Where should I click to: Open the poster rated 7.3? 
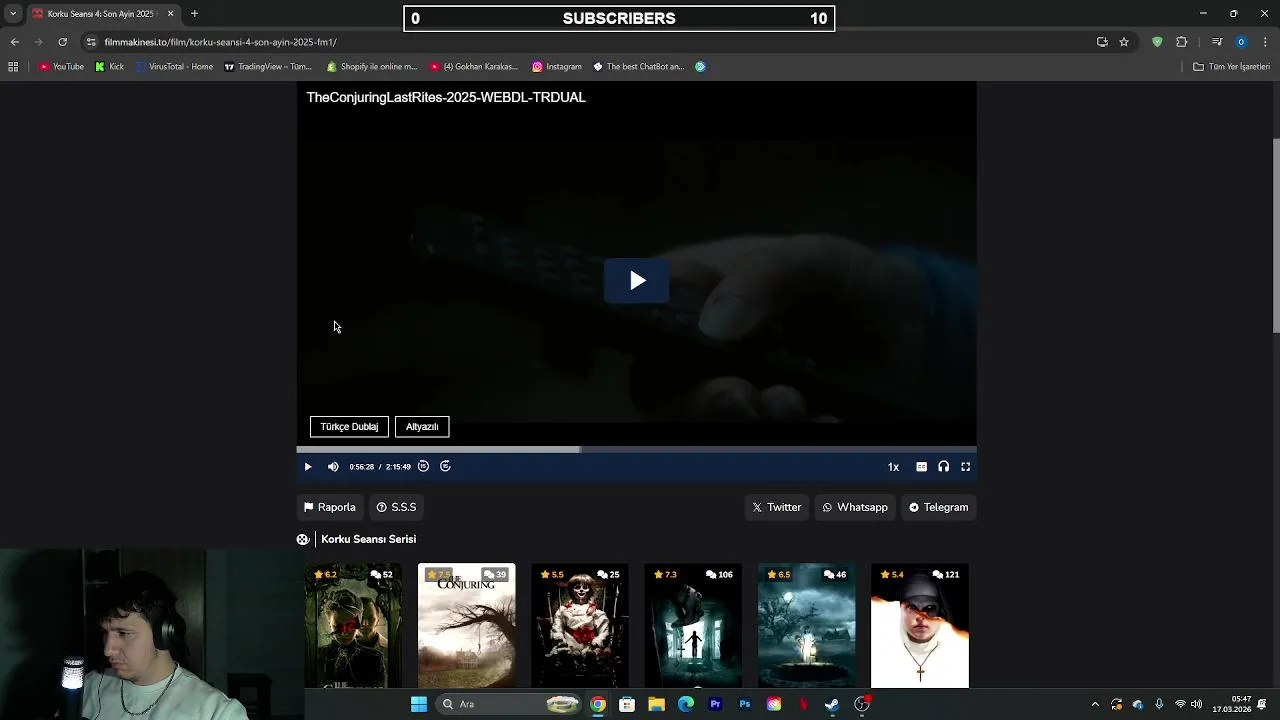[693, 626]
